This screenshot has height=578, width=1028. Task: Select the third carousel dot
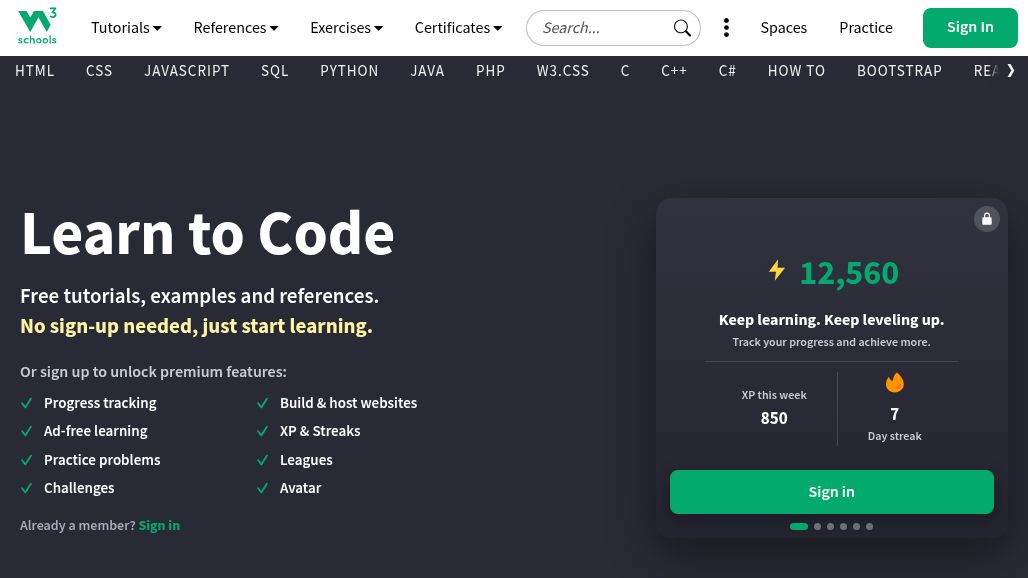(831, 526)
